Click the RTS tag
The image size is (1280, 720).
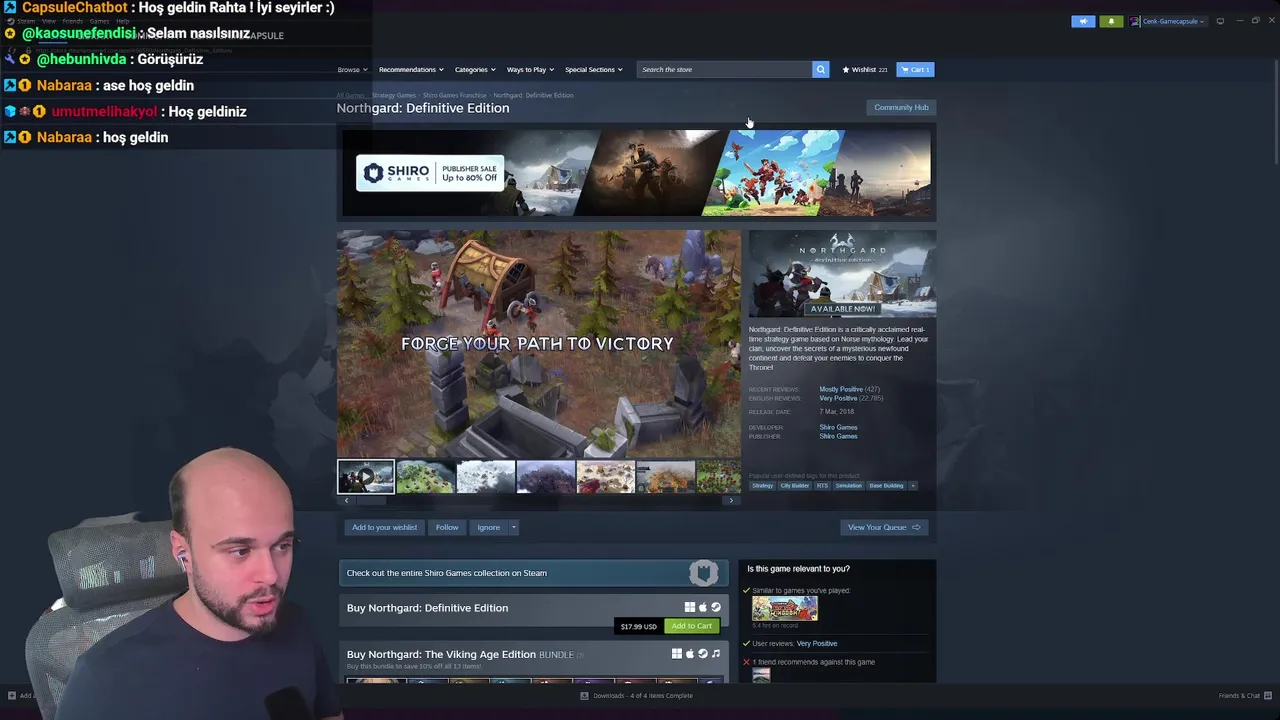point(822,486)
